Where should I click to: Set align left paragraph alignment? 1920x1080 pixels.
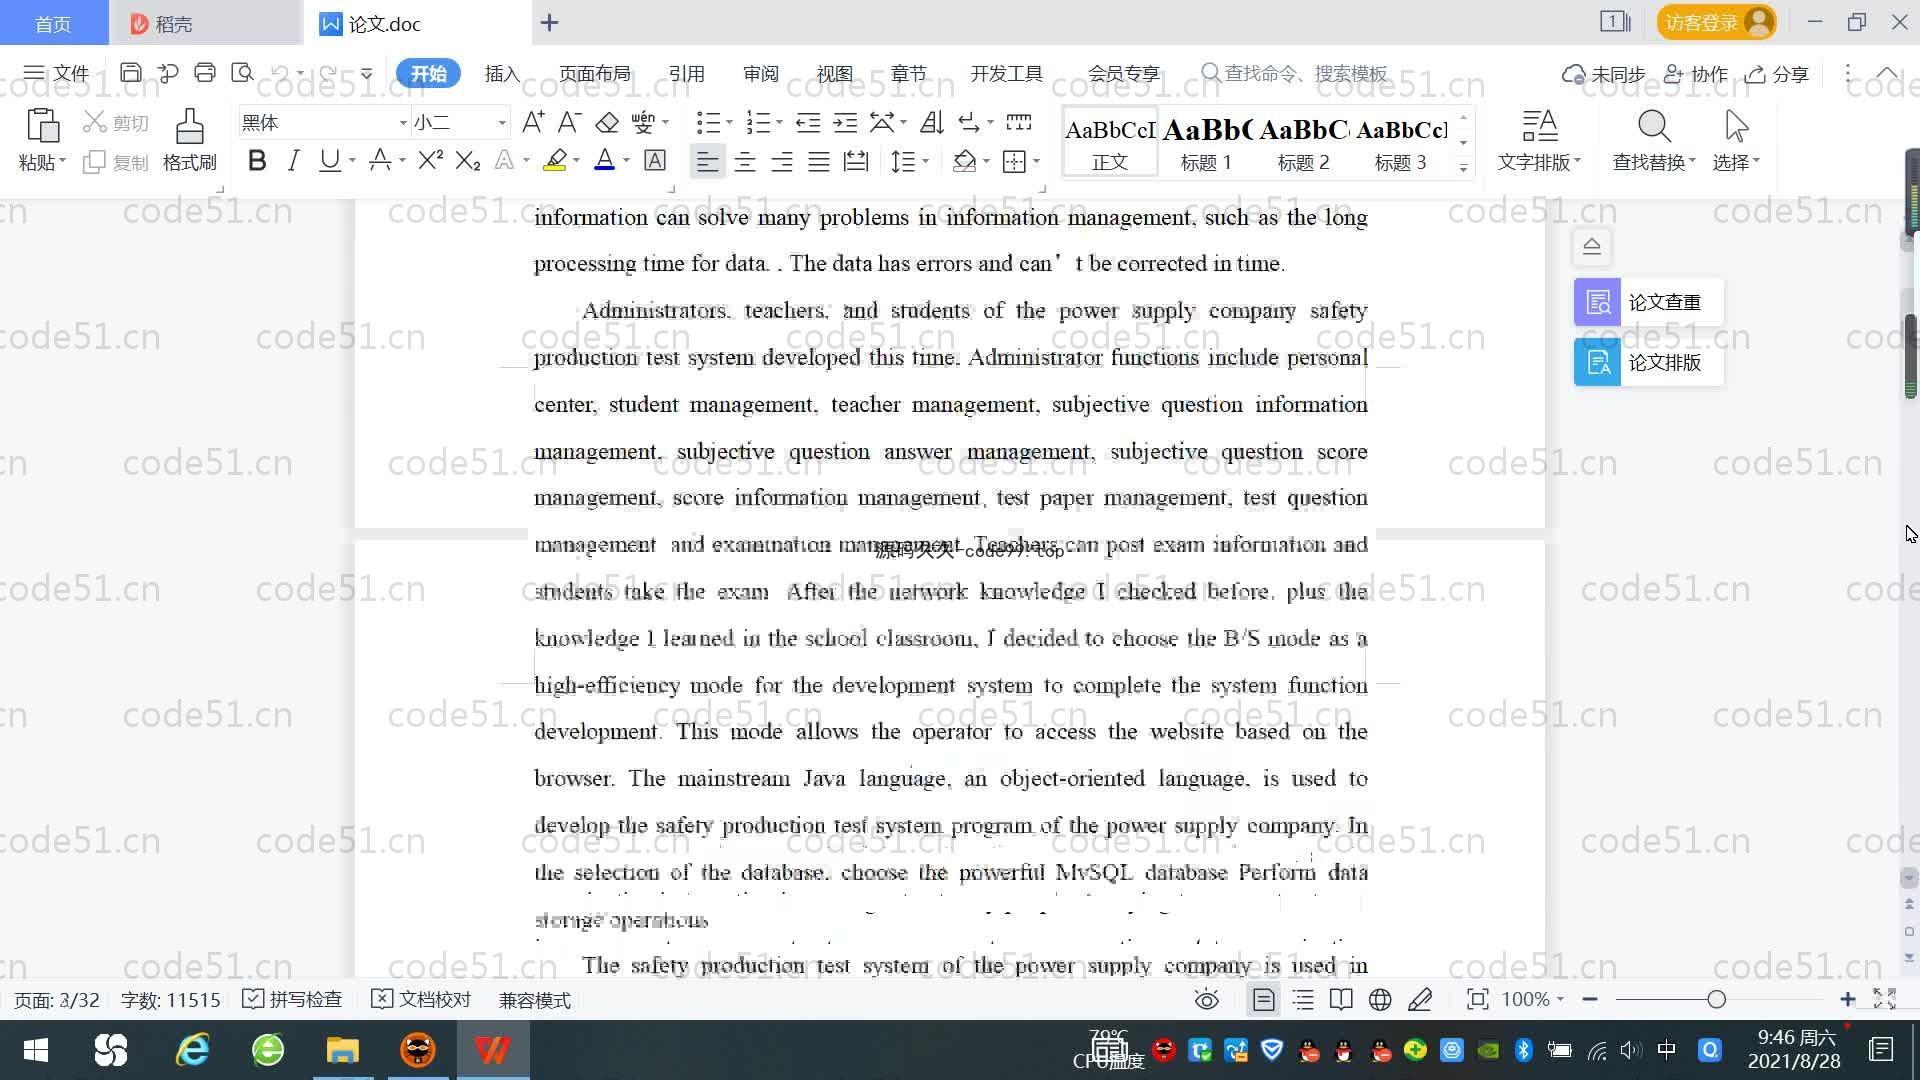point(707,161)
